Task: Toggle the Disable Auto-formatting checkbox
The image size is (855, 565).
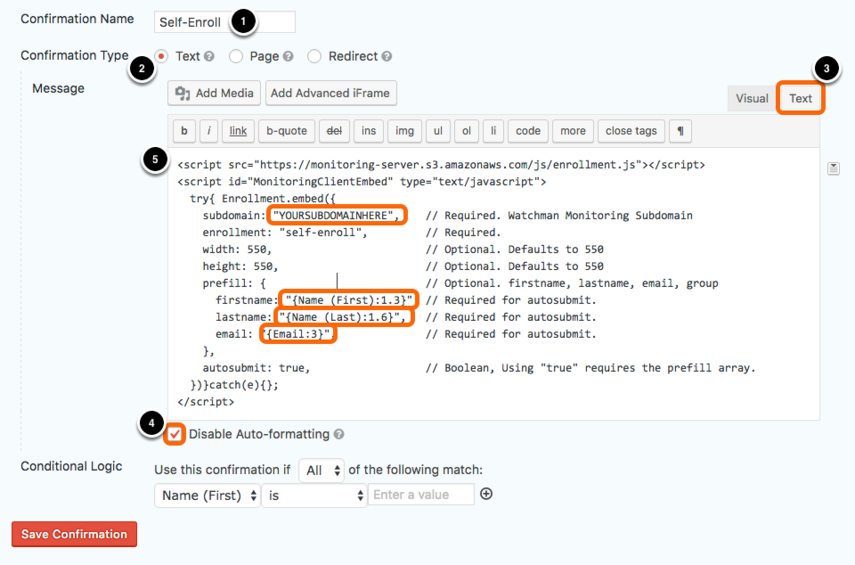Action: [x=174, y=434]
